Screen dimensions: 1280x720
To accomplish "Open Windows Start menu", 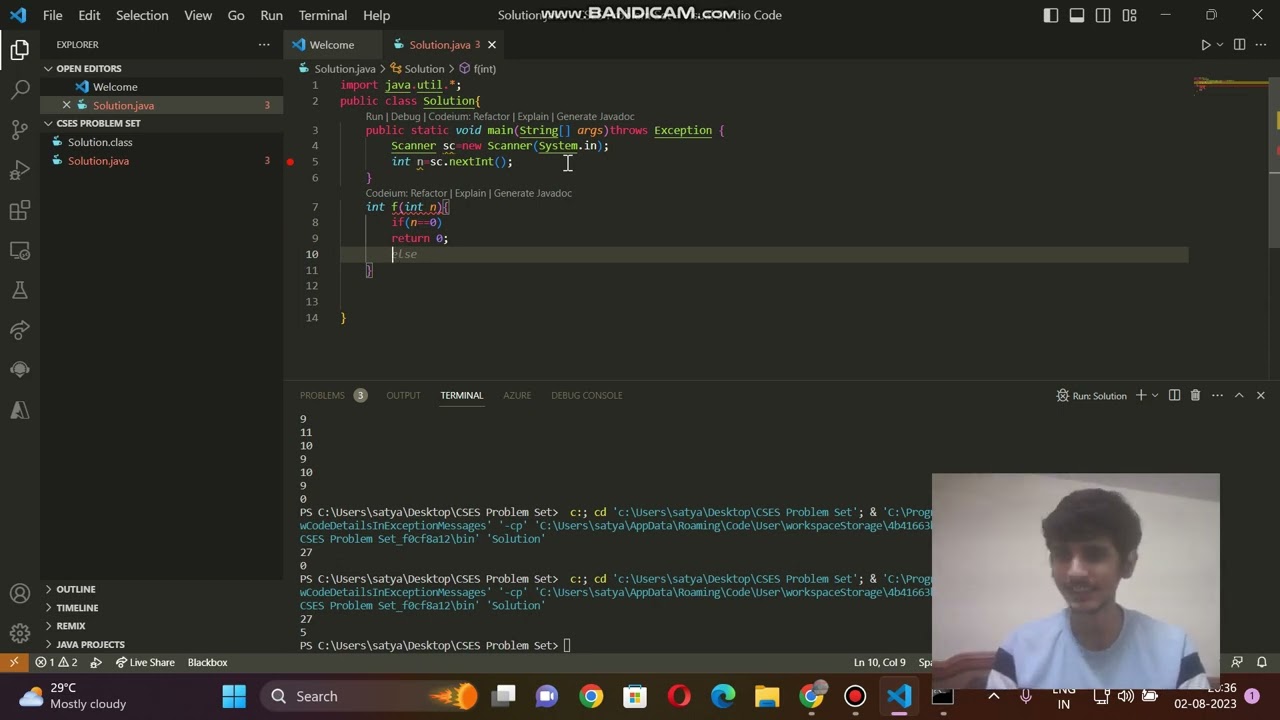I will coord(234,696).
